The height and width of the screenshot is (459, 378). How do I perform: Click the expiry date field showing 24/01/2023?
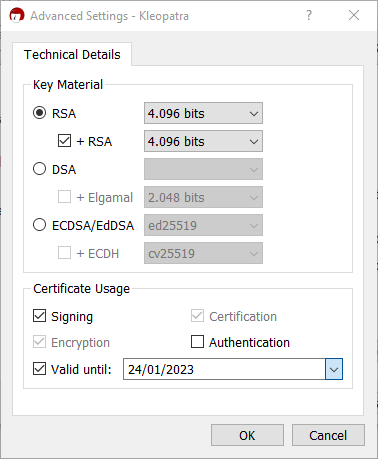click(224, 369)
